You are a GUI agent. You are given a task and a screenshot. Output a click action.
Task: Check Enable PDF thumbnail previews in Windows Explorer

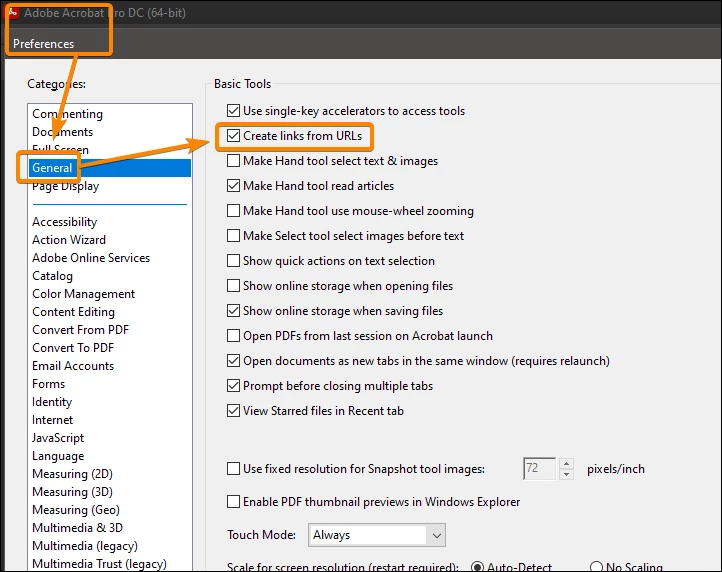click(233, 502)
